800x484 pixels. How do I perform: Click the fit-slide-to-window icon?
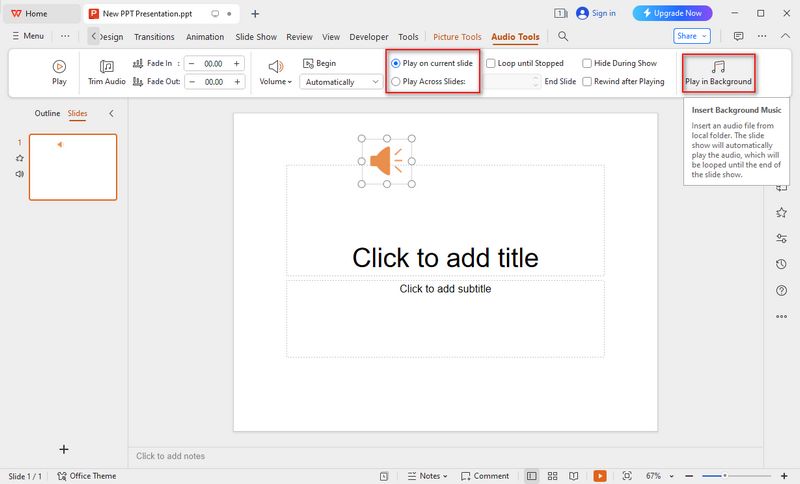click(x=627, y=476)
